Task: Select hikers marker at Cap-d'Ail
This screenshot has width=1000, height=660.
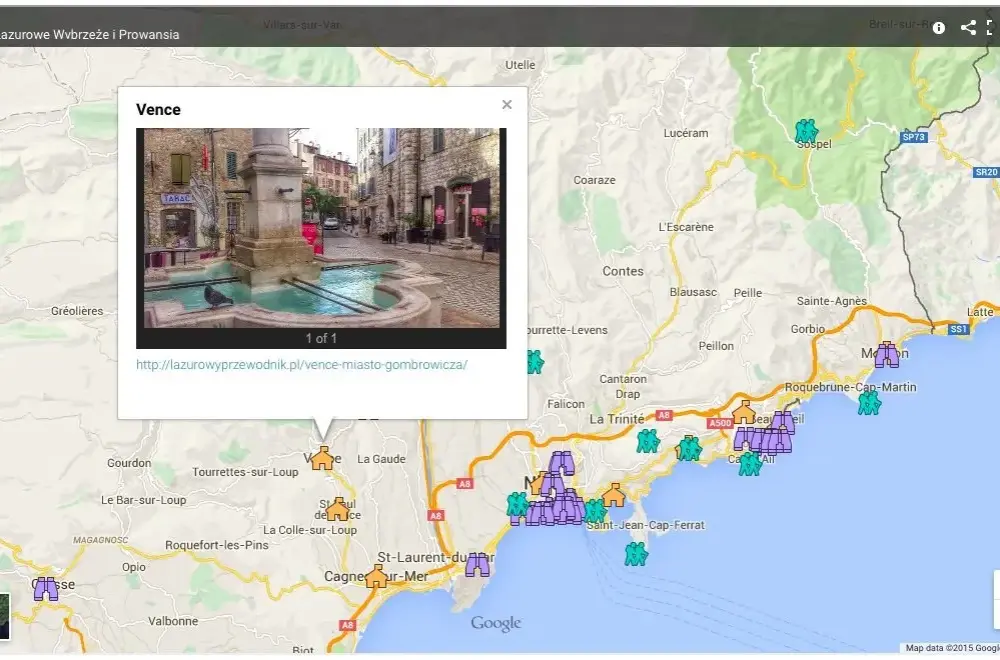Action: coord(750,464)
